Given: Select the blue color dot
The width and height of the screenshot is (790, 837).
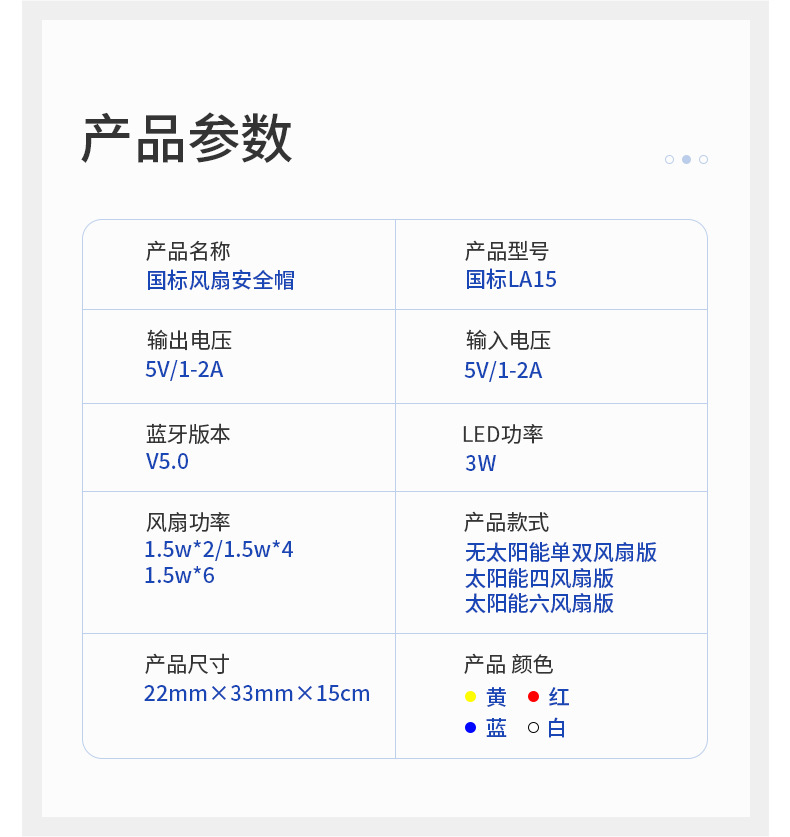Looking at the screenshot, I should [470, 728].
